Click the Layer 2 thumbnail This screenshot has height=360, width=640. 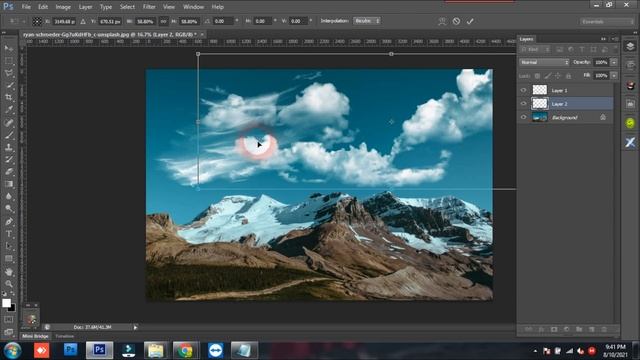(540, 103)
